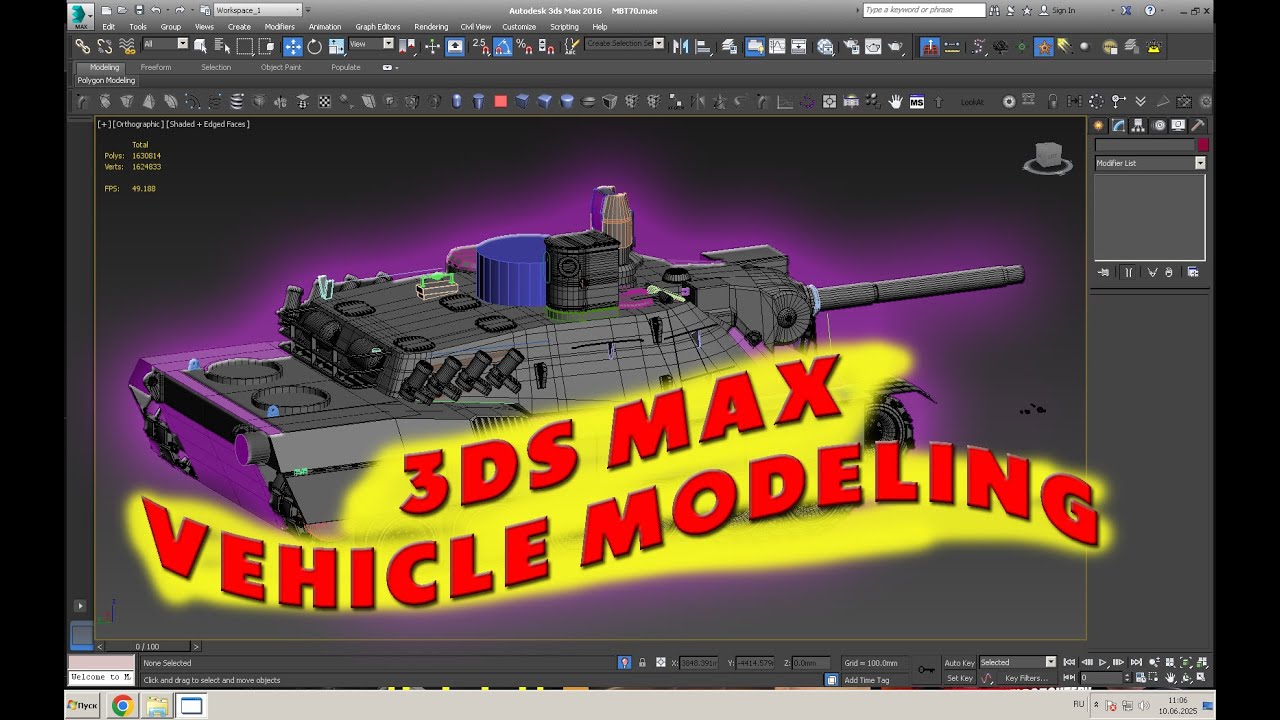Choose the Rectangular Selection Region tool
The width and height of the screenshot is (1280, 720).
(x=244, y=46)
